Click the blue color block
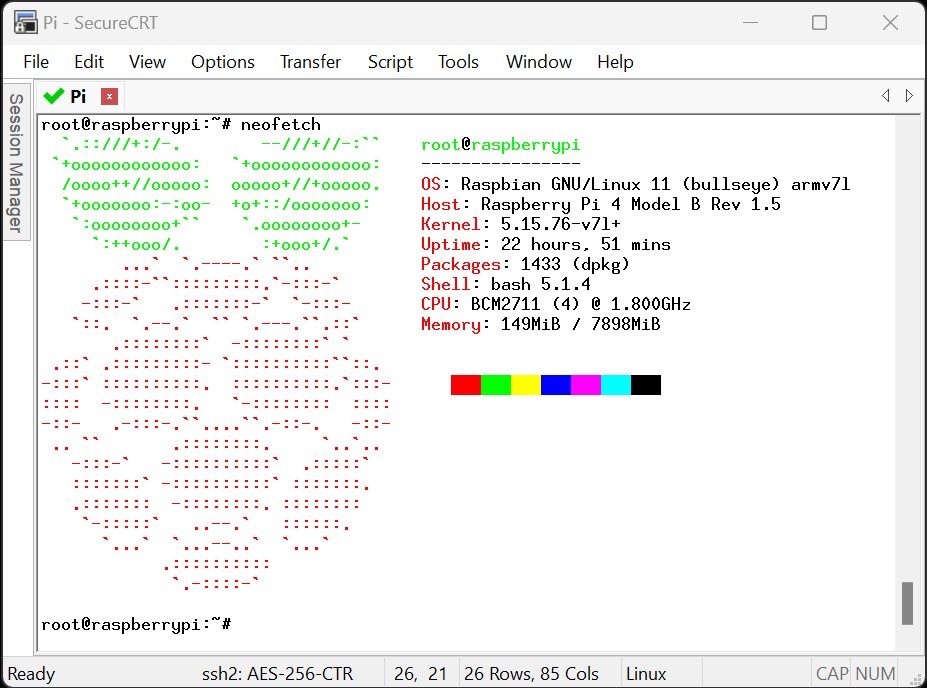Image resolution: width=927 pixels, height=688 pixels. pos(556,385)
